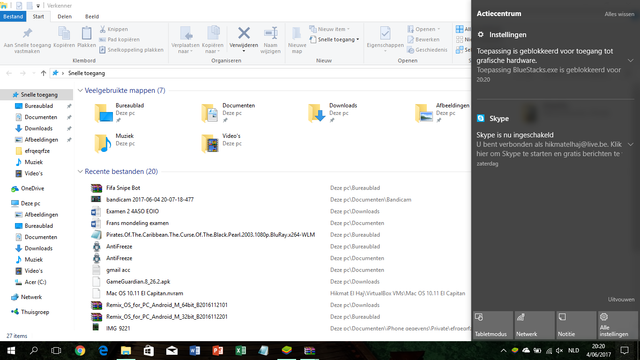640x360 pixels.
Task: Click Alles wissen in Actiecentrum
Action: tap(619, 14)
